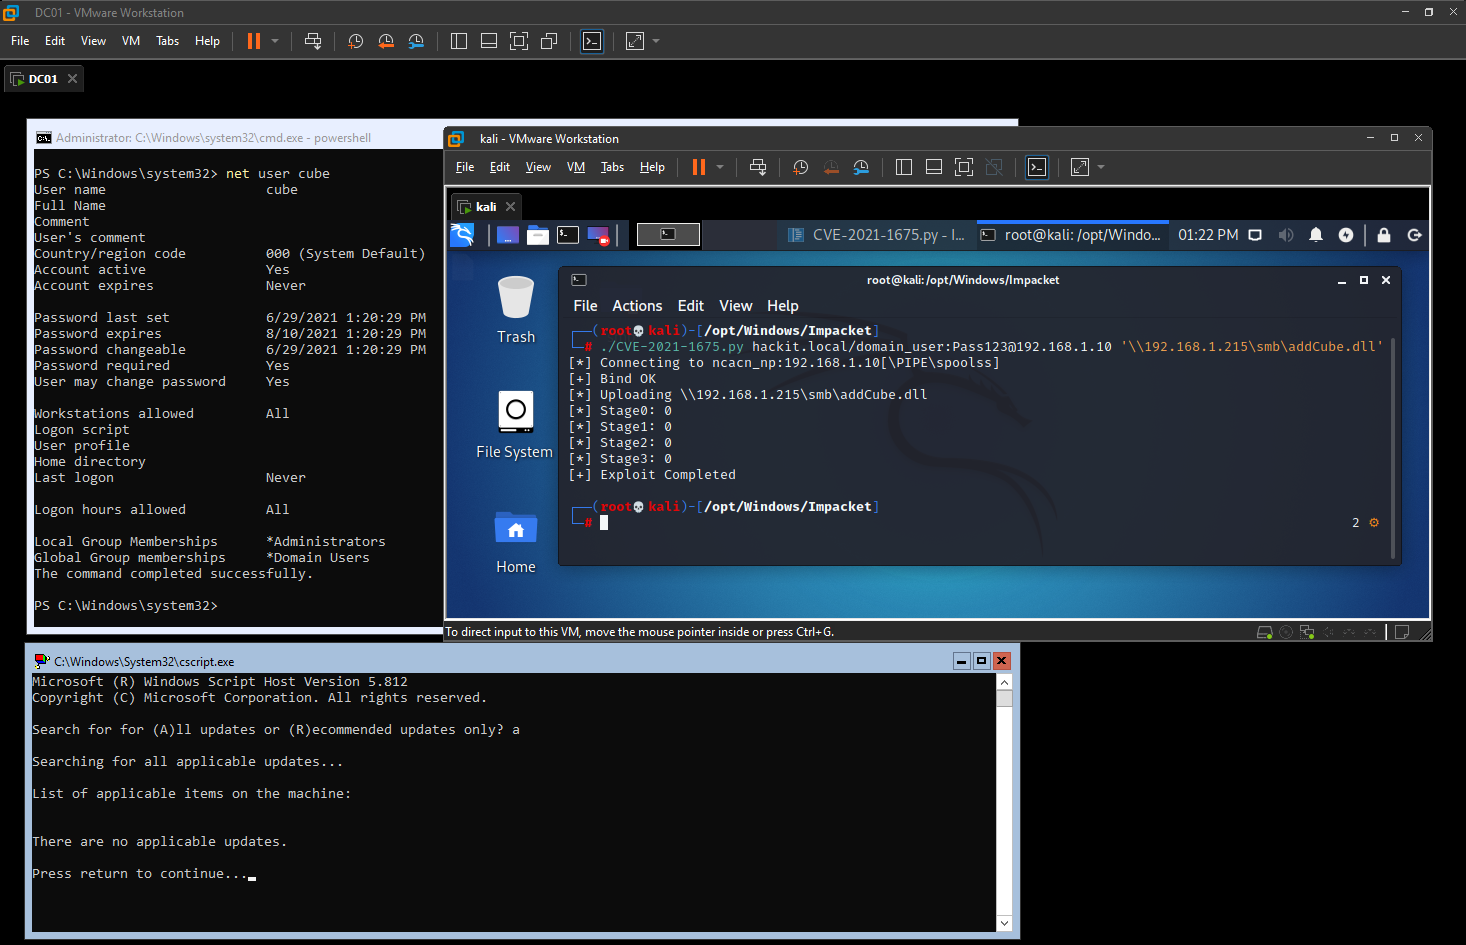The height and width of the screenshot is (945, 1466).
Task: Close the kali tab
Action: pyautogui.click(x=510, y=207)
